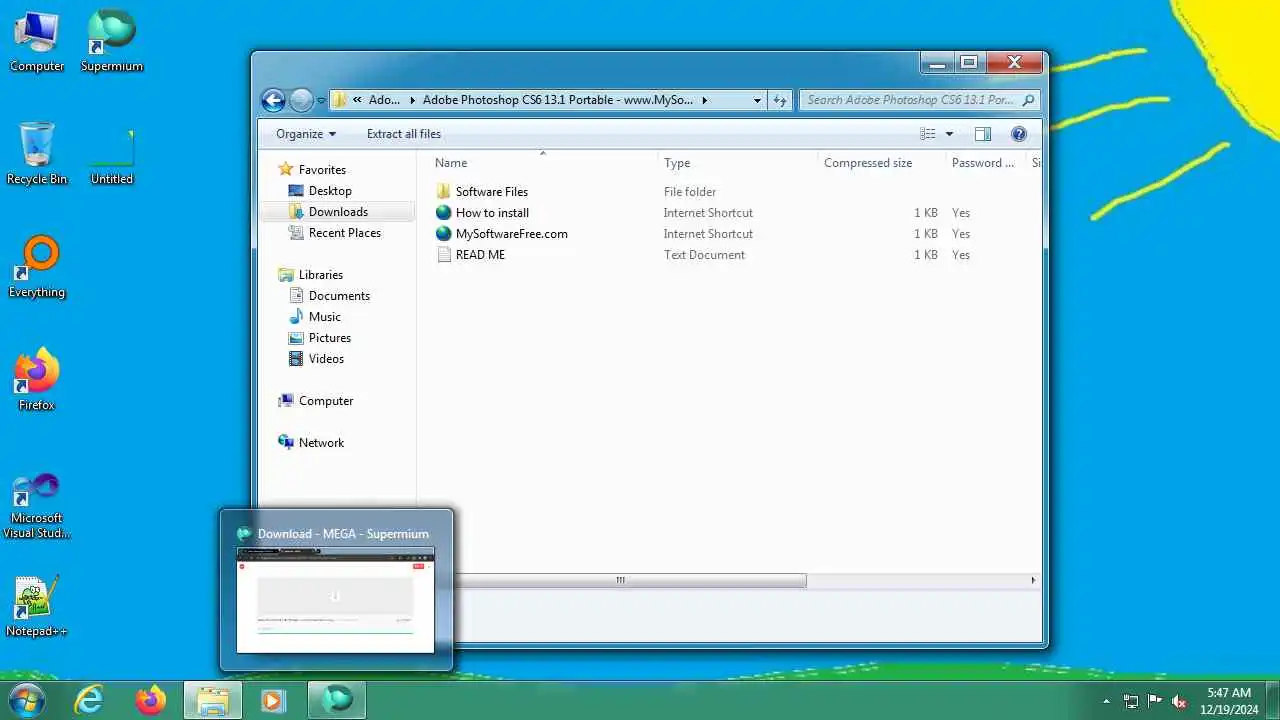This screenshot has height=720, width=1280.
Task: Select Network in the navigation pane
Action: tap(321, 443)
